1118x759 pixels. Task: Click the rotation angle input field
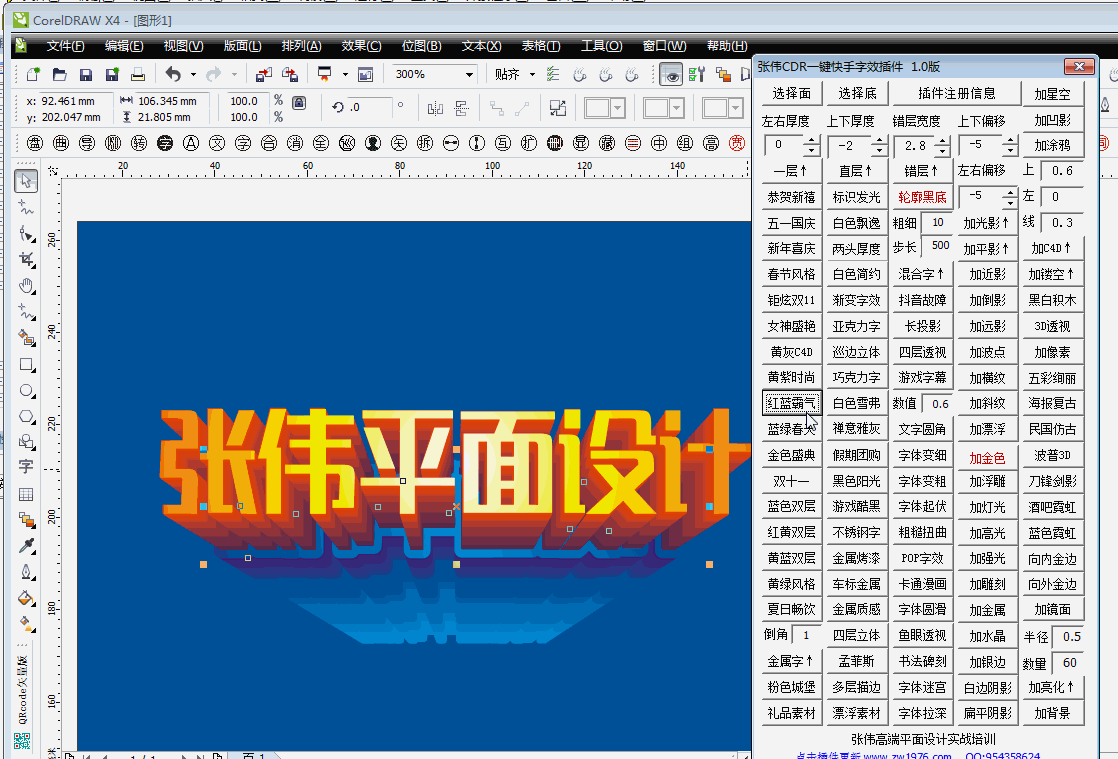pyautogui.click(x=369, y=108)
